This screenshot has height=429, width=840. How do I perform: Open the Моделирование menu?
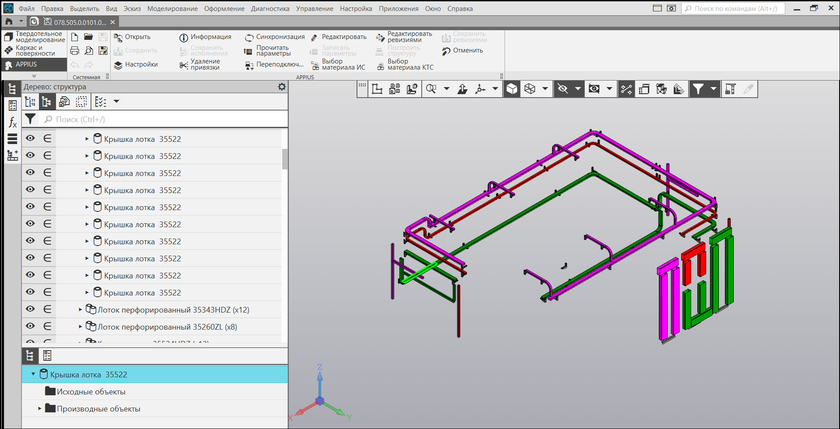tap(173, 8)
